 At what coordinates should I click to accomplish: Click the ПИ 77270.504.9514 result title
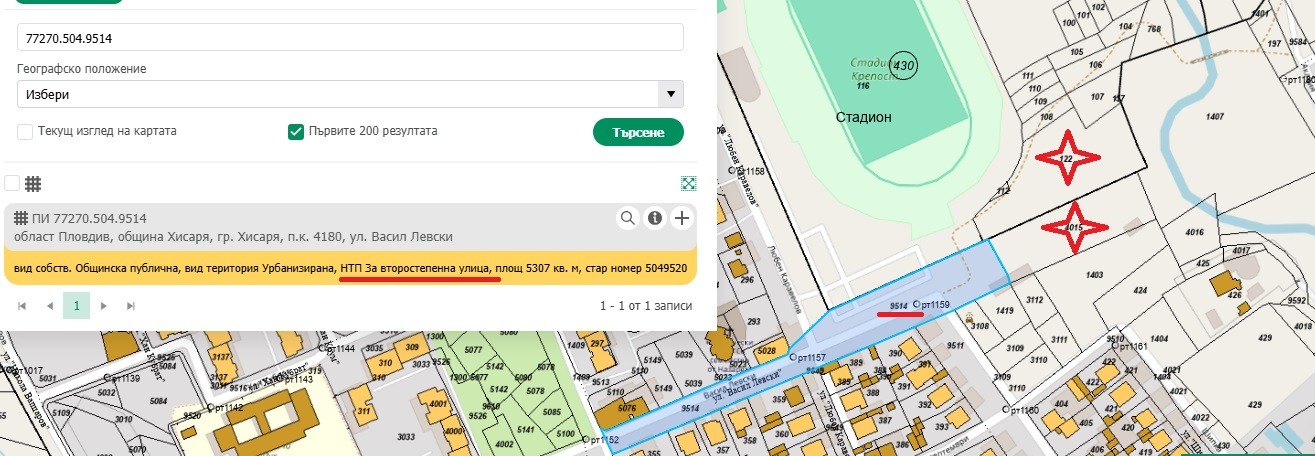pyautogui.click(x=90, y=218)
